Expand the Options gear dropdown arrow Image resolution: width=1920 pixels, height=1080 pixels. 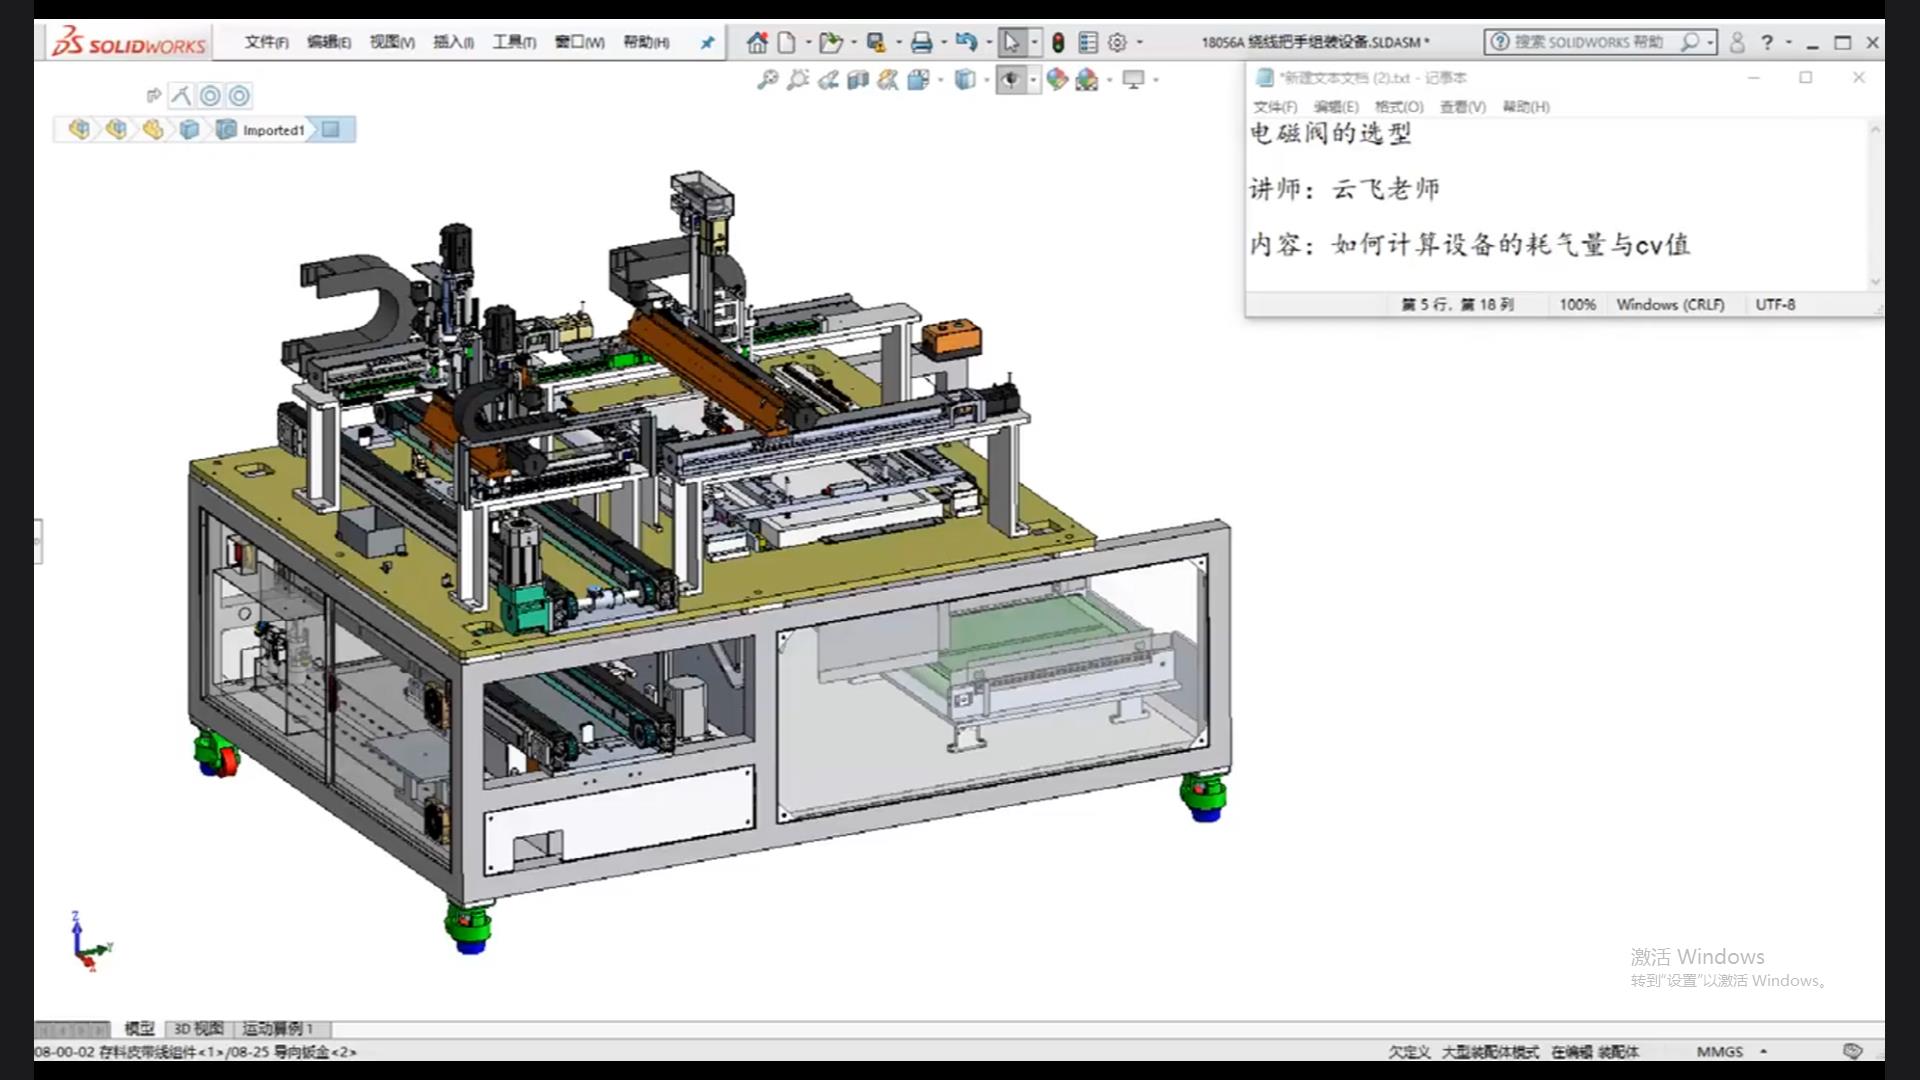(x=1139, y=42)
